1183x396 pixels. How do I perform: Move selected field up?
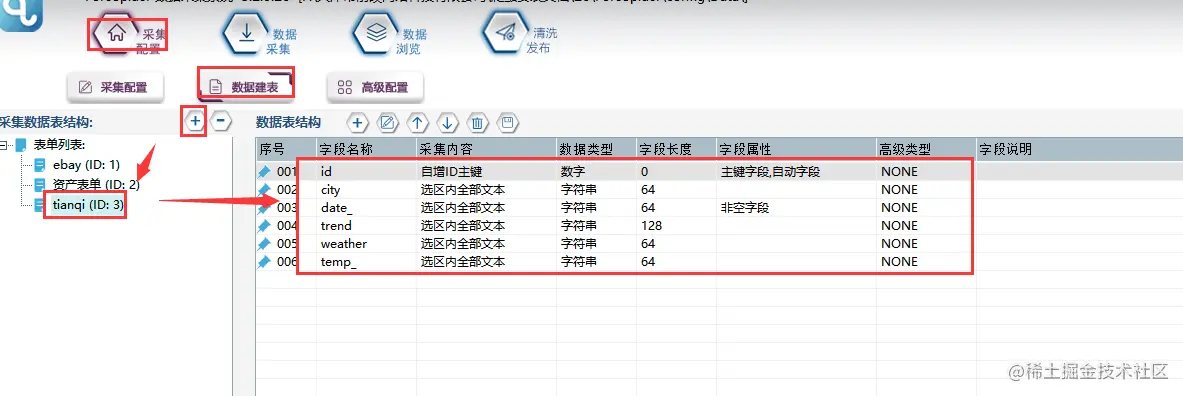[417, 122]
